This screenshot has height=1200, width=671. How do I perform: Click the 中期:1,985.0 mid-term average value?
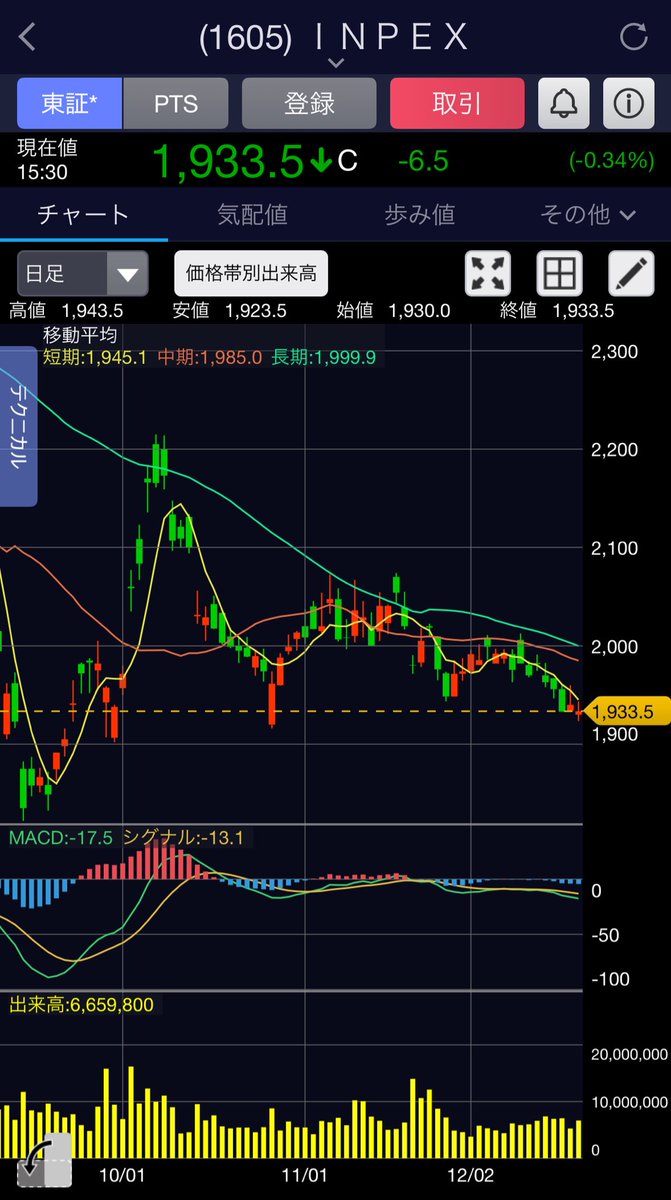(210, 356)
